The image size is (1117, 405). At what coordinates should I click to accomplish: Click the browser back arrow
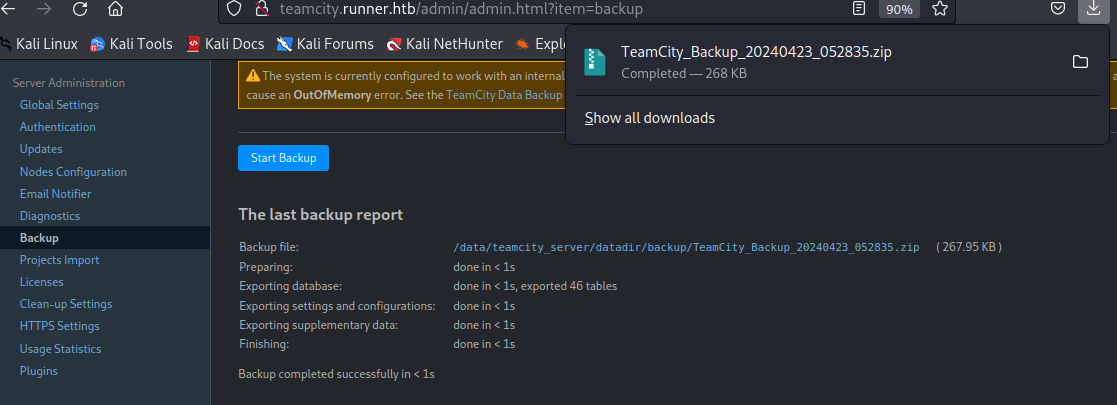10,9
